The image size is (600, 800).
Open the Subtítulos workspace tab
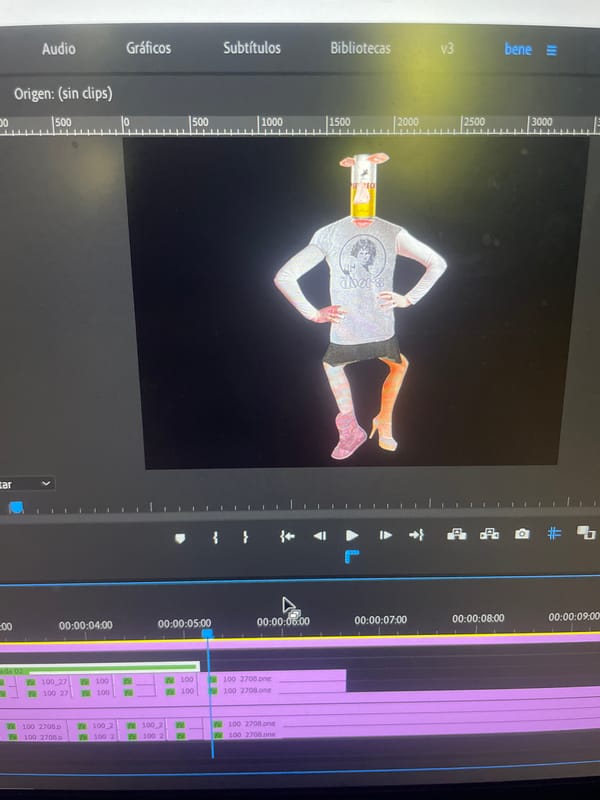pyautogui.click(x=252, y=48)
